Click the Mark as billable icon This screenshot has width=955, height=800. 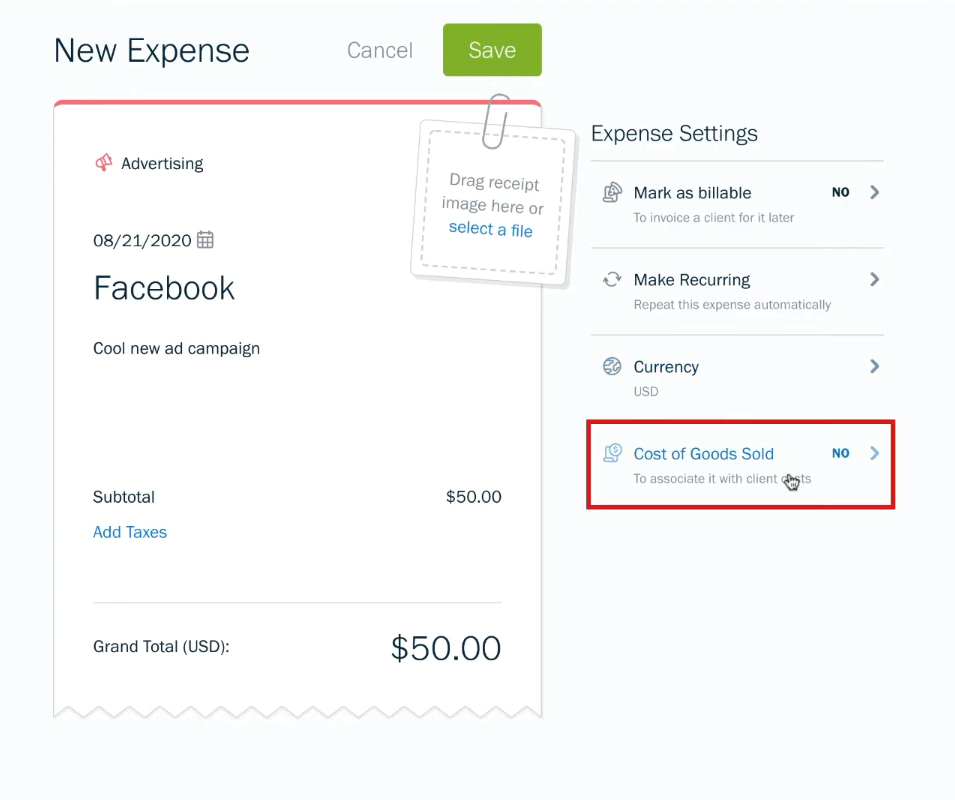pyautogui.click(x=612, y=192)
